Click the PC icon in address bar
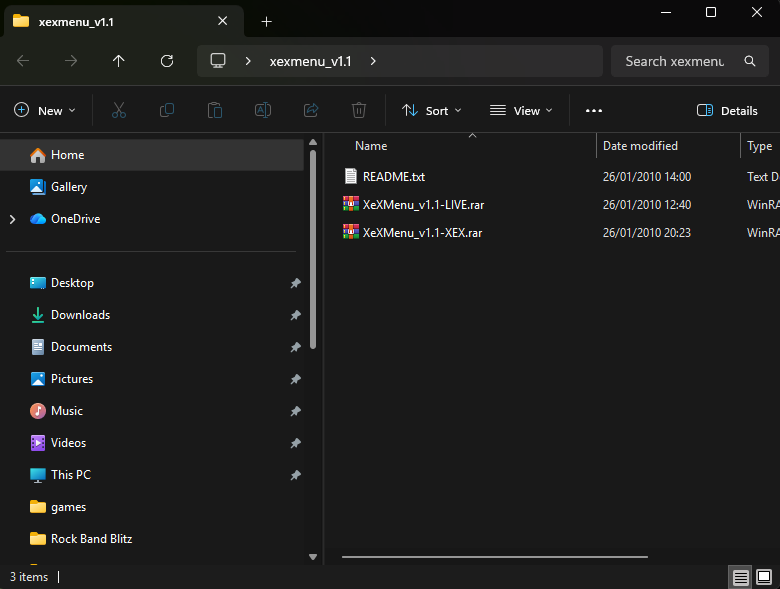Viewport: 780px width, 589px height. [x=218, y=61]
